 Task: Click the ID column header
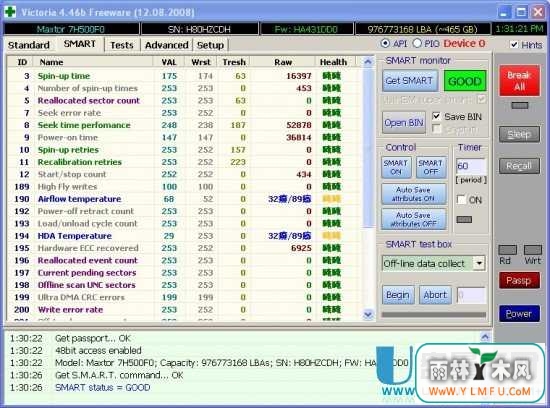point(21,62)
